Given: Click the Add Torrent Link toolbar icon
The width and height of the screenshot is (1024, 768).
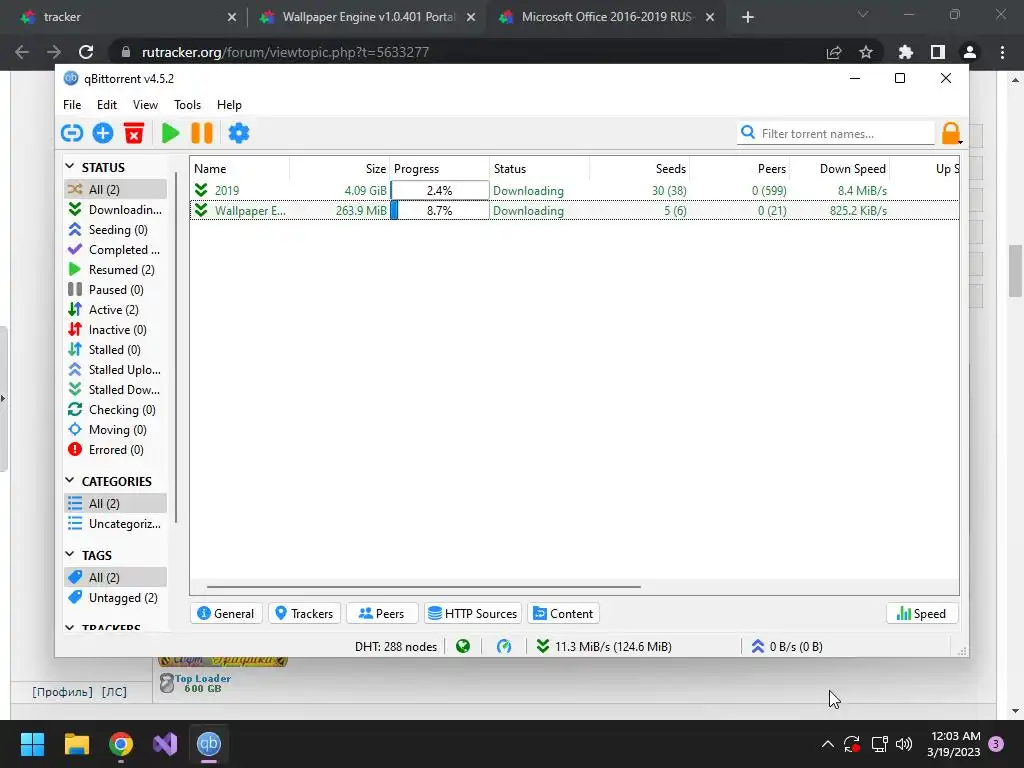Looking at the screenshot, I should click(72, 133).
